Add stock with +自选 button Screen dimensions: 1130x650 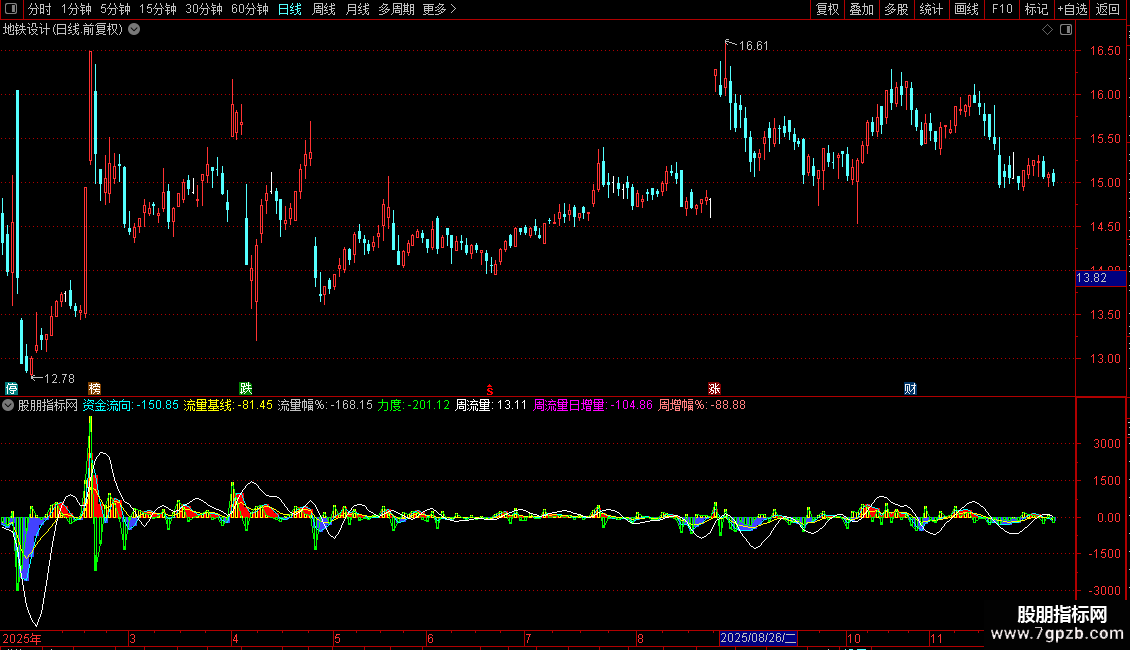coord(1072,9)
